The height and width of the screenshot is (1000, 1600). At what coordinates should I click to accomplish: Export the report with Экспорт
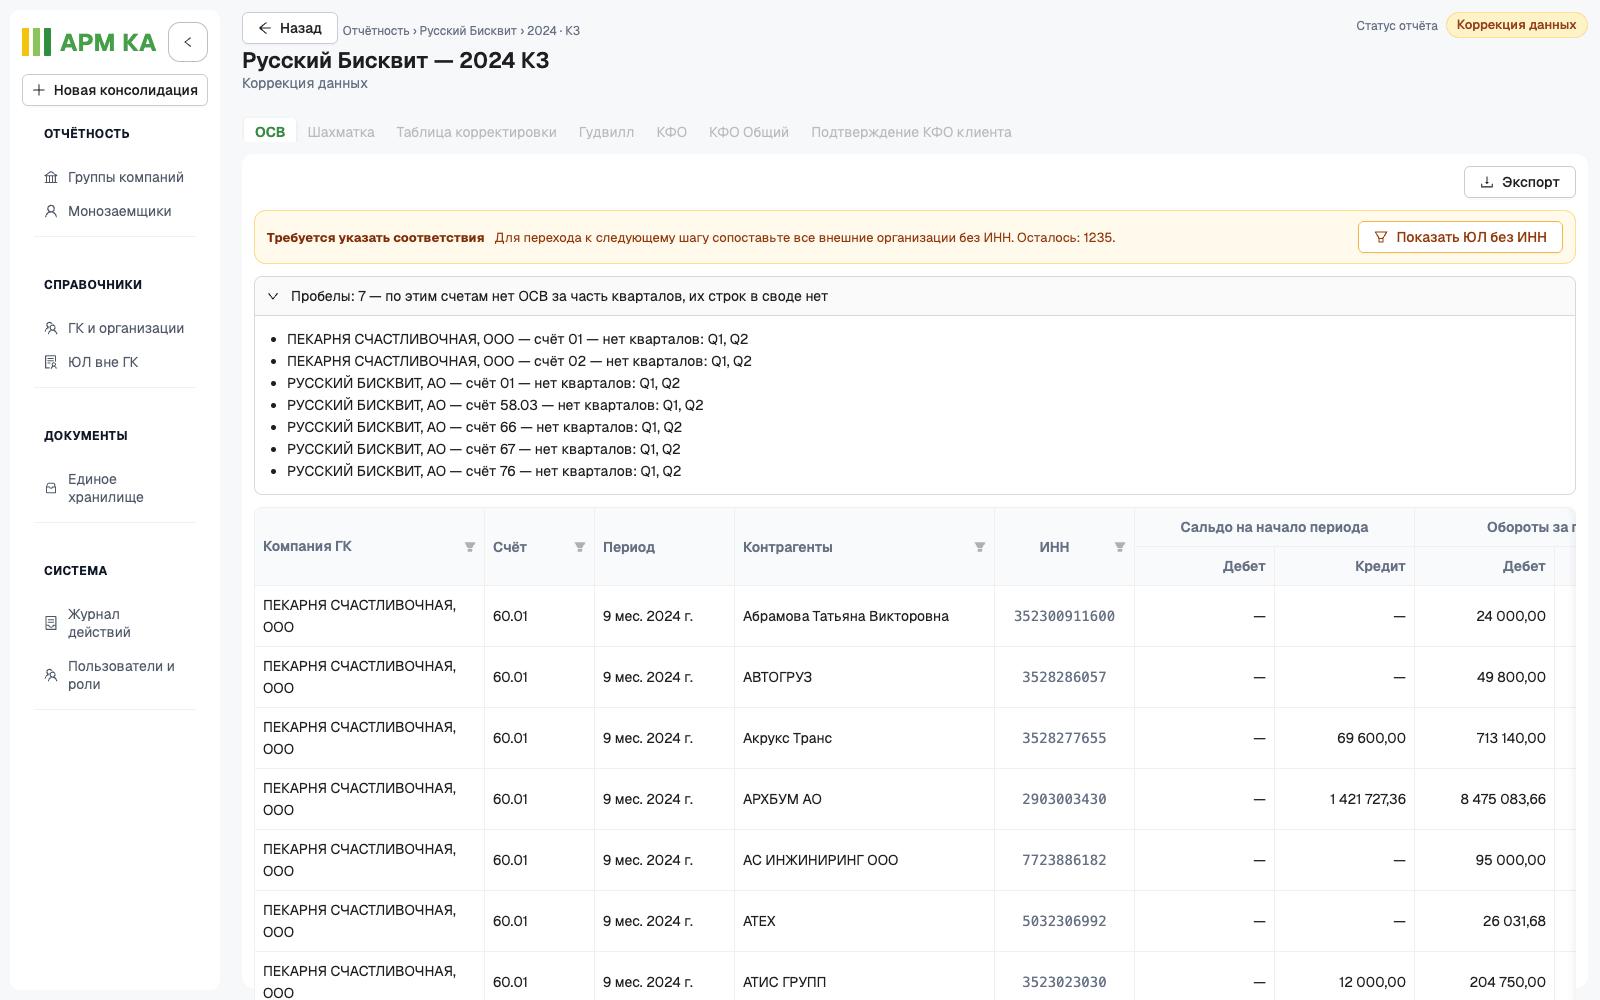coord(1520,182)
